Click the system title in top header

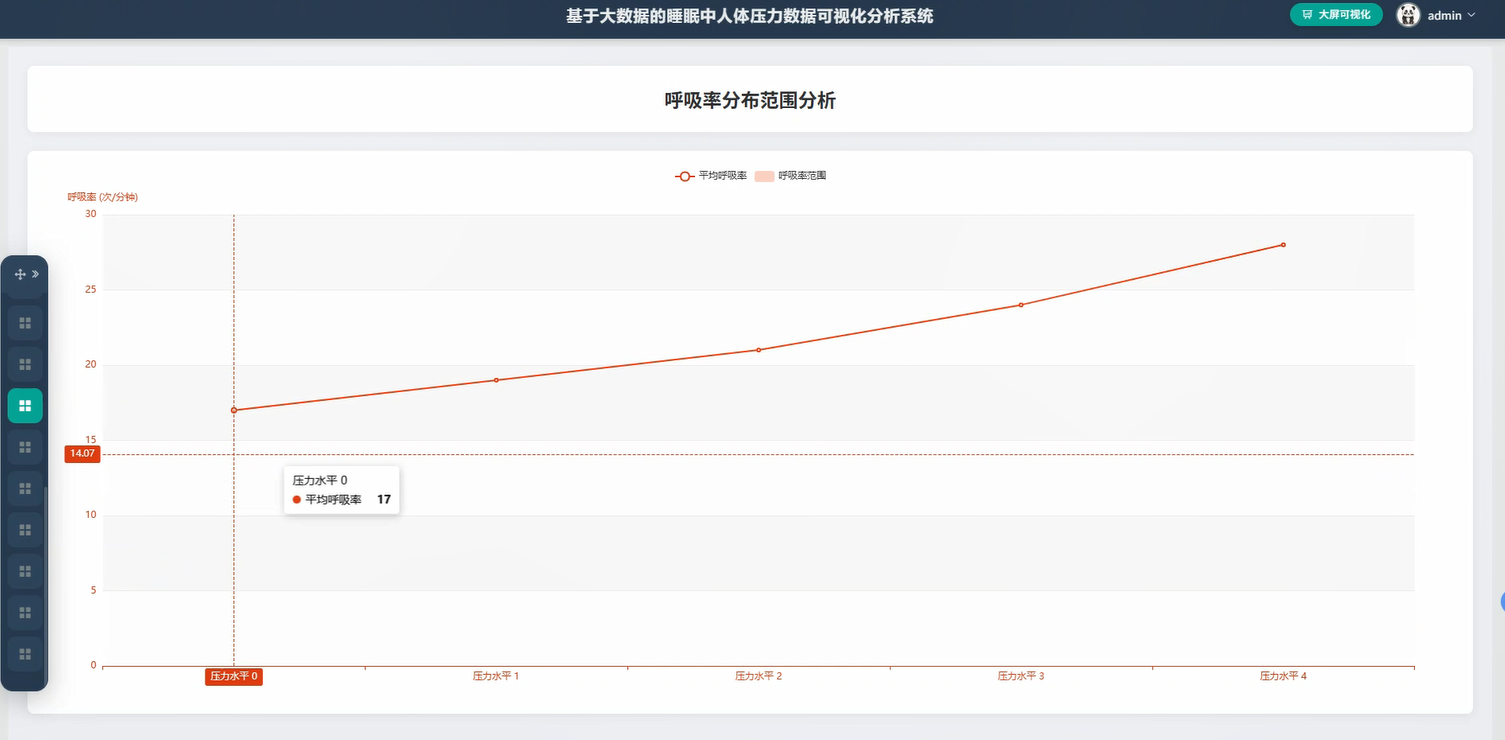tap(750, 16)
